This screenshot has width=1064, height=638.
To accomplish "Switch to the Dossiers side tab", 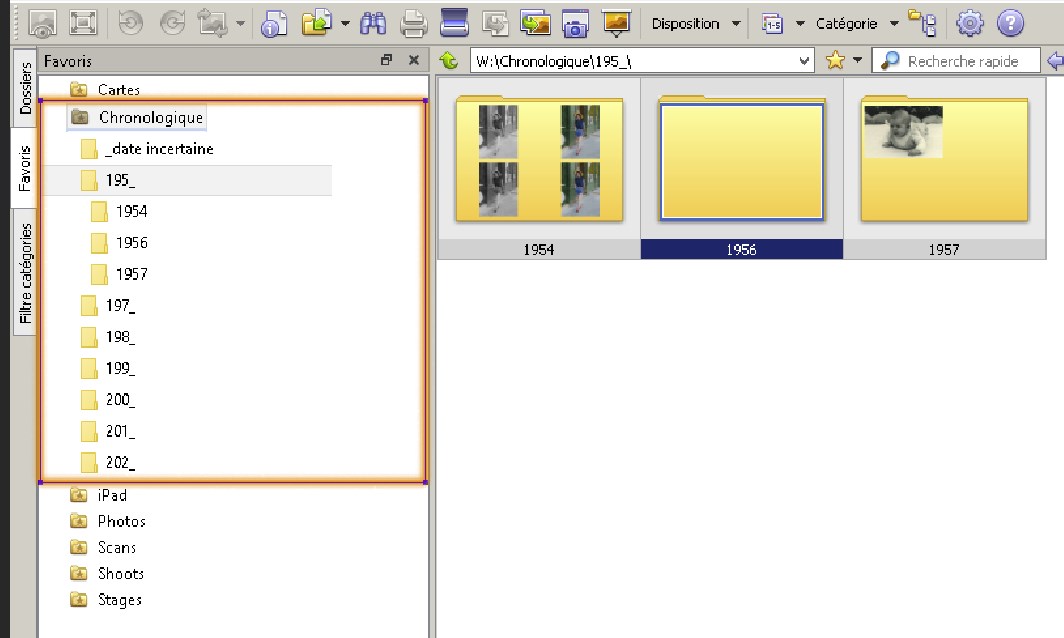I will [x=25, y=88].
